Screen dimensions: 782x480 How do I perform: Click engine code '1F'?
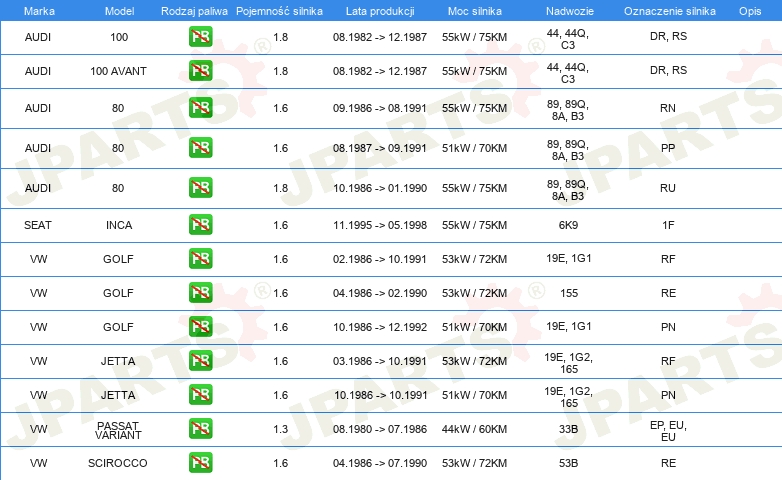(x=668, y=225)
